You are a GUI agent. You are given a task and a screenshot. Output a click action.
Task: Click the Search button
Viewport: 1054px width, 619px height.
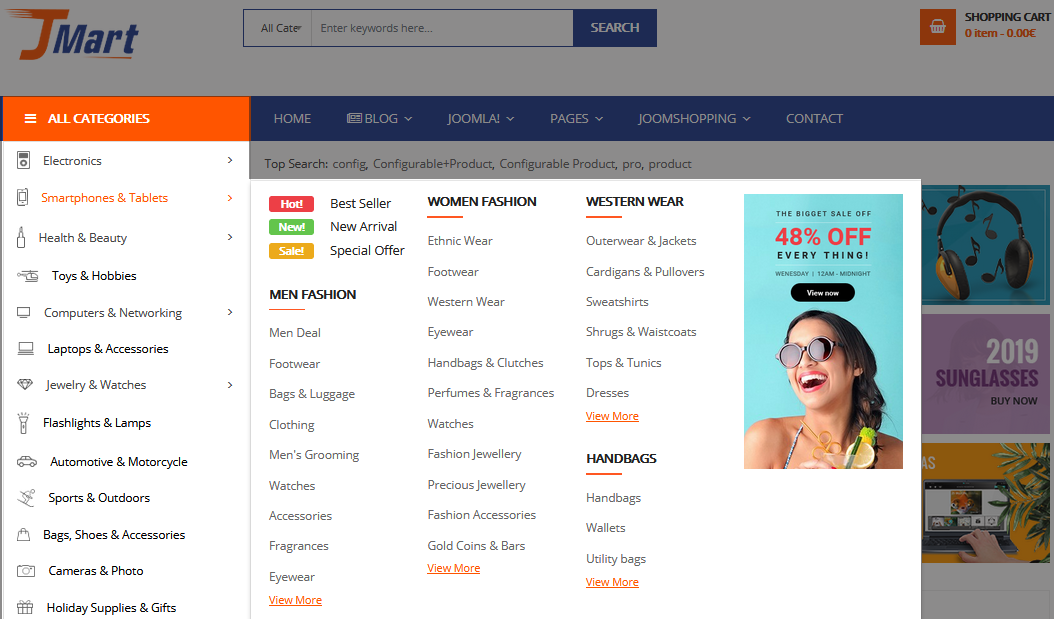click(x=614, y=28)
